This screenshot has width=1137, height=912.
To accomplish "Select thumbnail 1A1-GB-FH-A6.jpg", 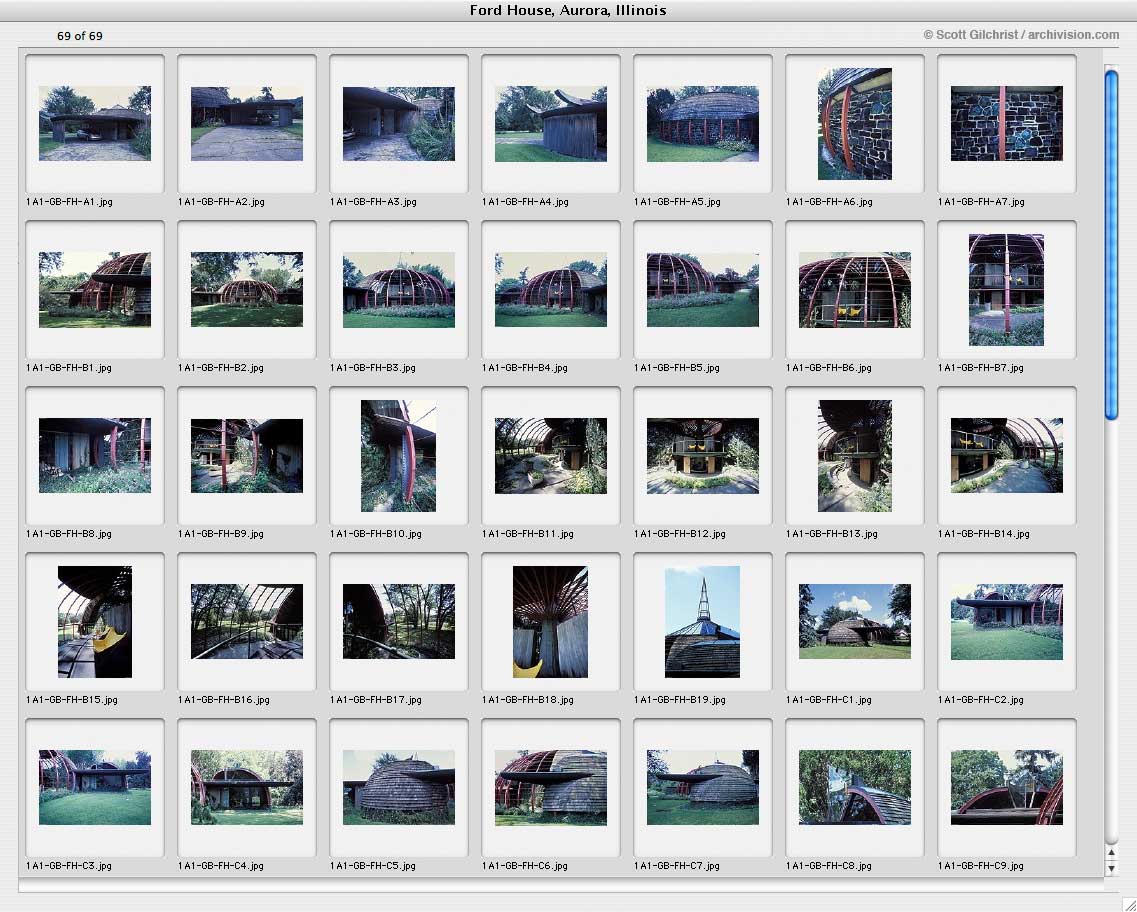I will 855,123.
